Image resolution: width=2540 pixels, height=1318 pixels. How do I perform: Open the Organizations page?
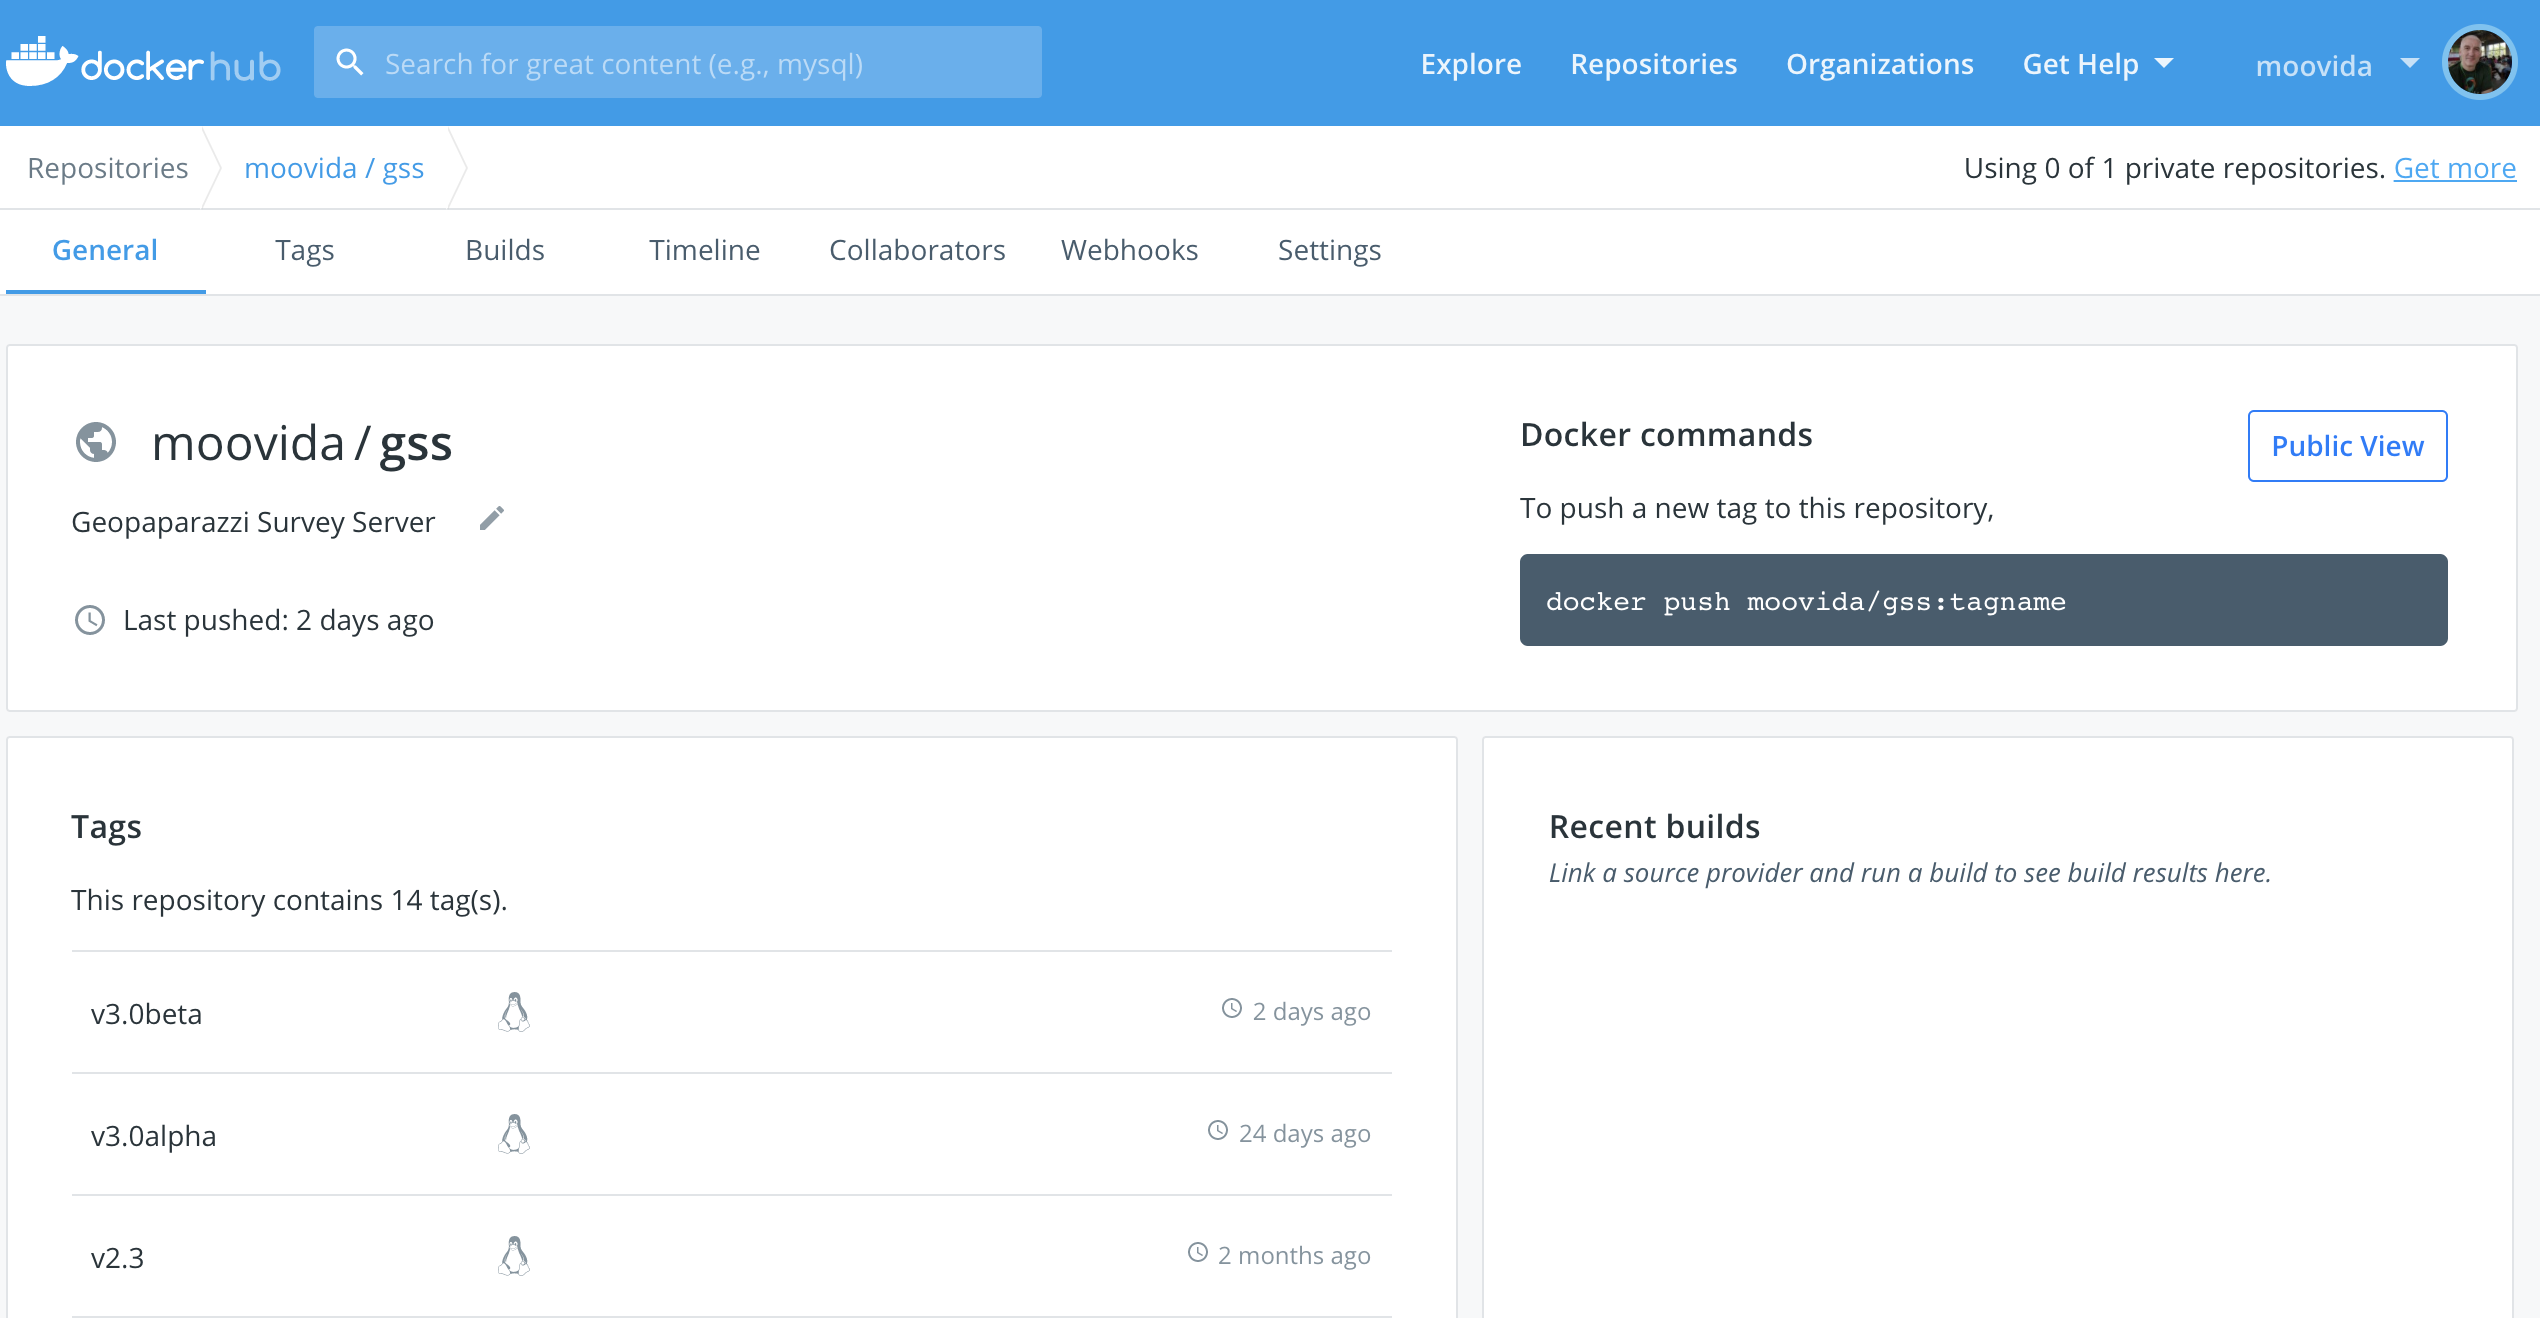tap(1880, 64)
